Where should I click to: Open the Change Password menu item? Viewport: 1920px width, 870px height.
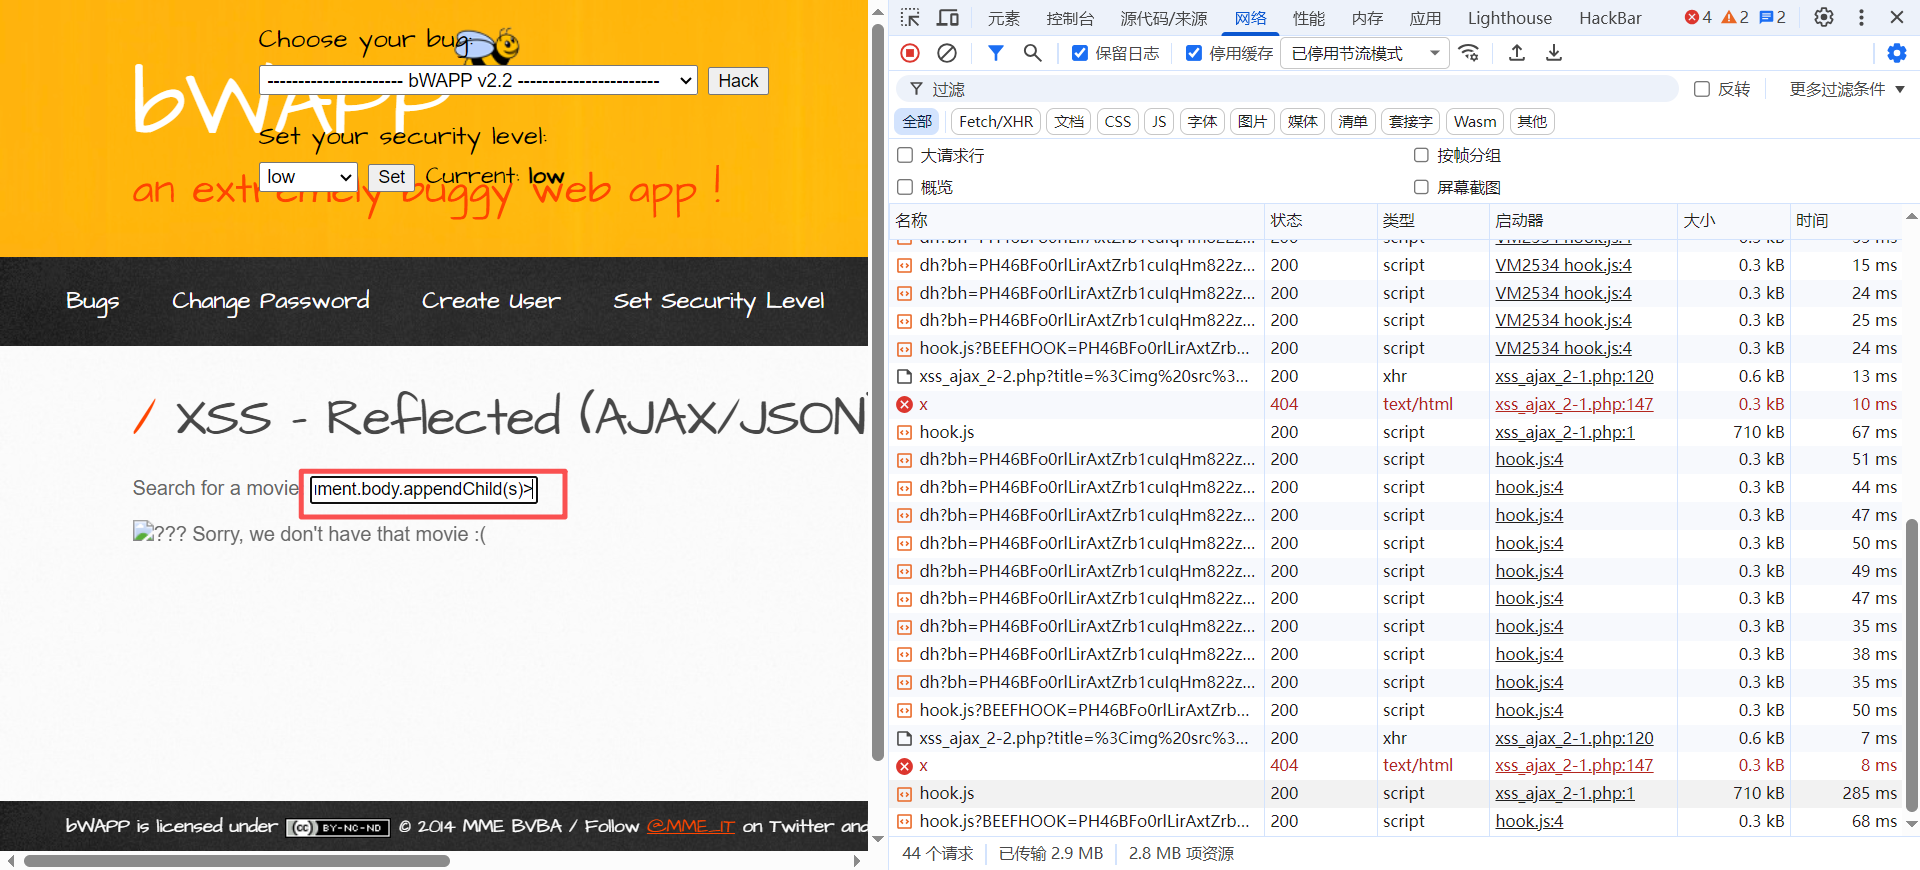point(271,301)
